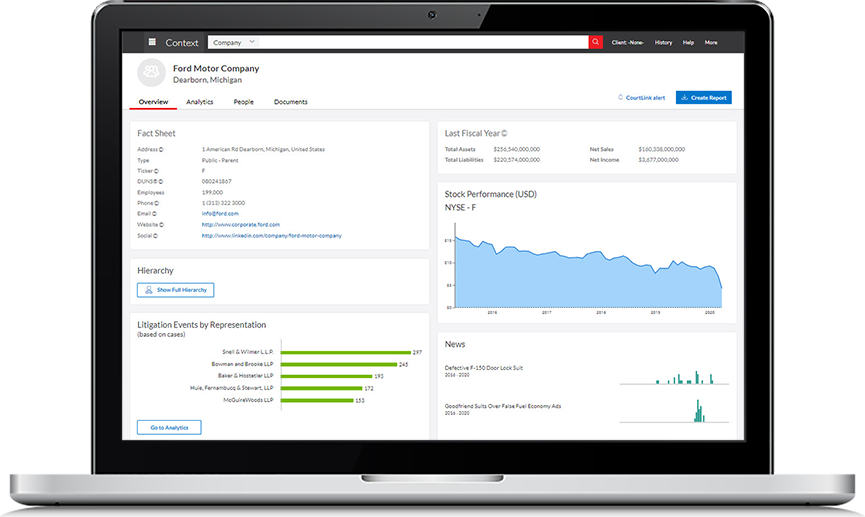
Task: Click inside the search input field
Action: click(x=424, y=42)
